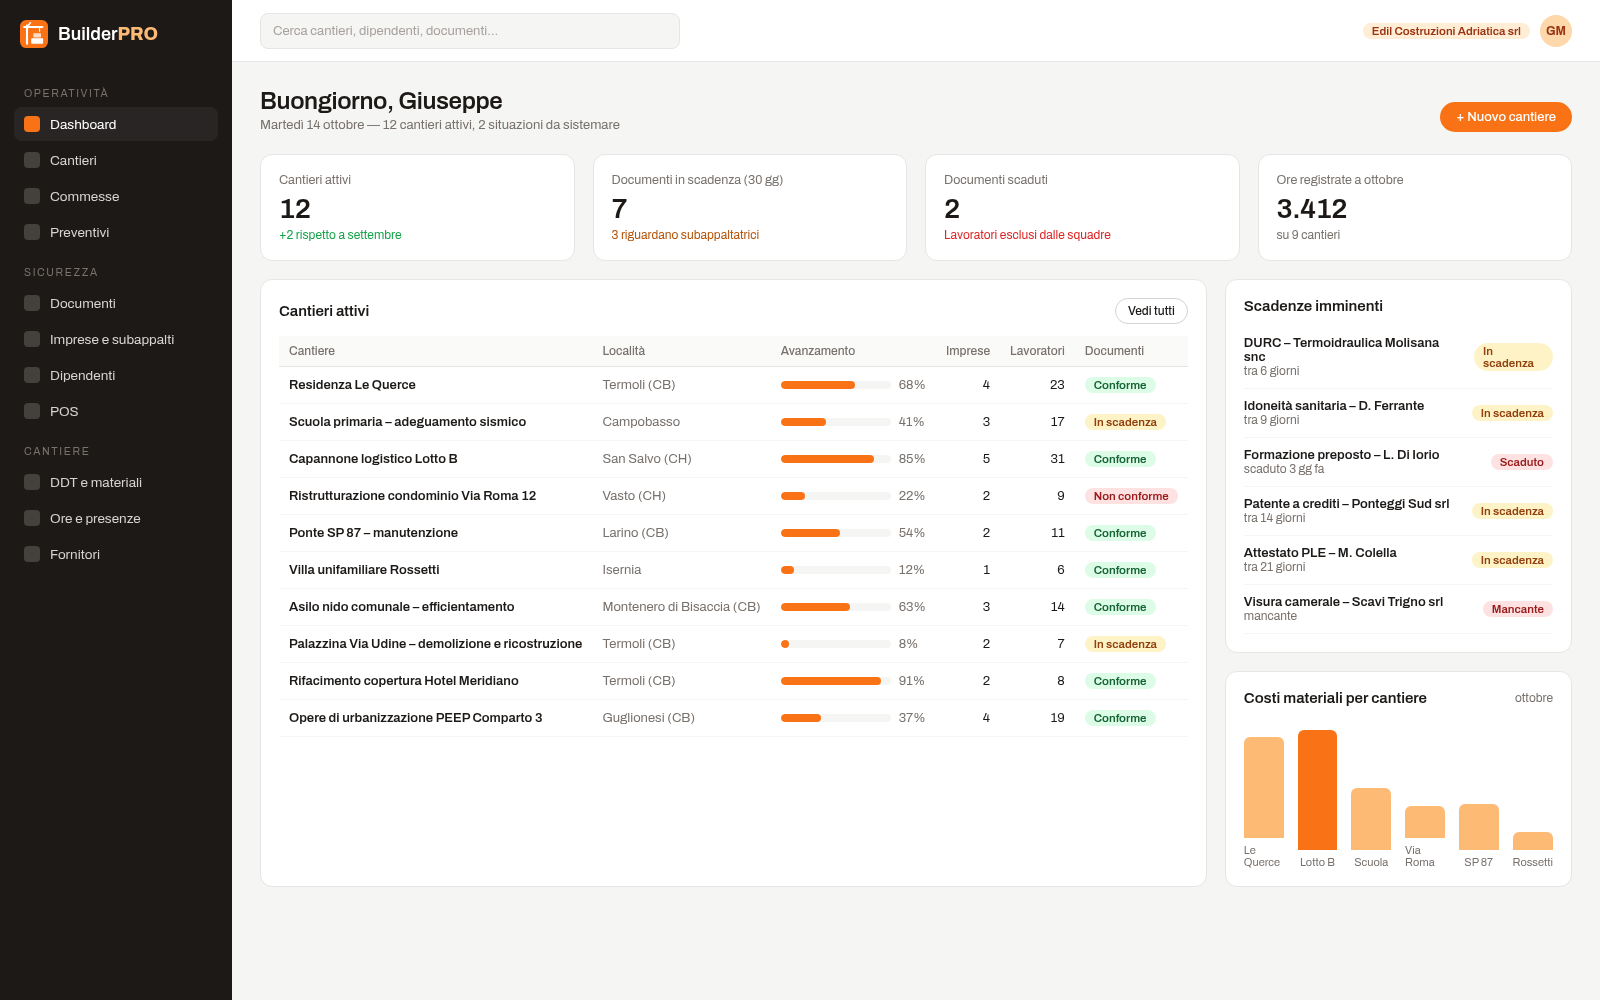This screenshot has width=1600, height=1000.
Task: Click the Imprese e subappalti icon
Action: (32, 339)
